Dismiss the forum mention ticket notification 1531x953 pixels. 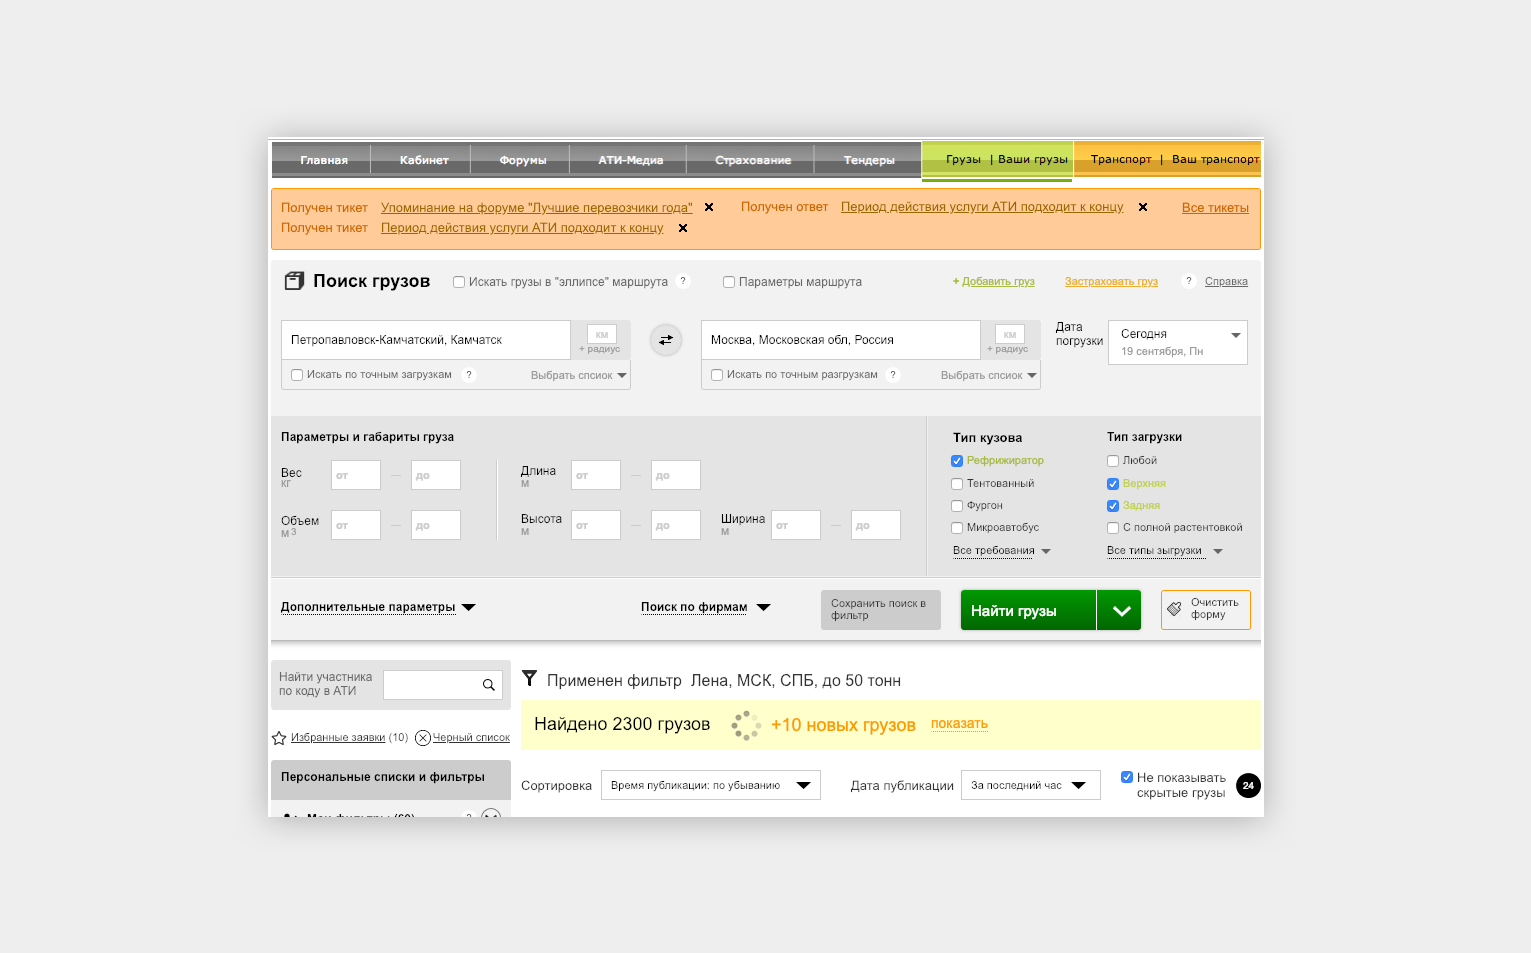(709, 208)
